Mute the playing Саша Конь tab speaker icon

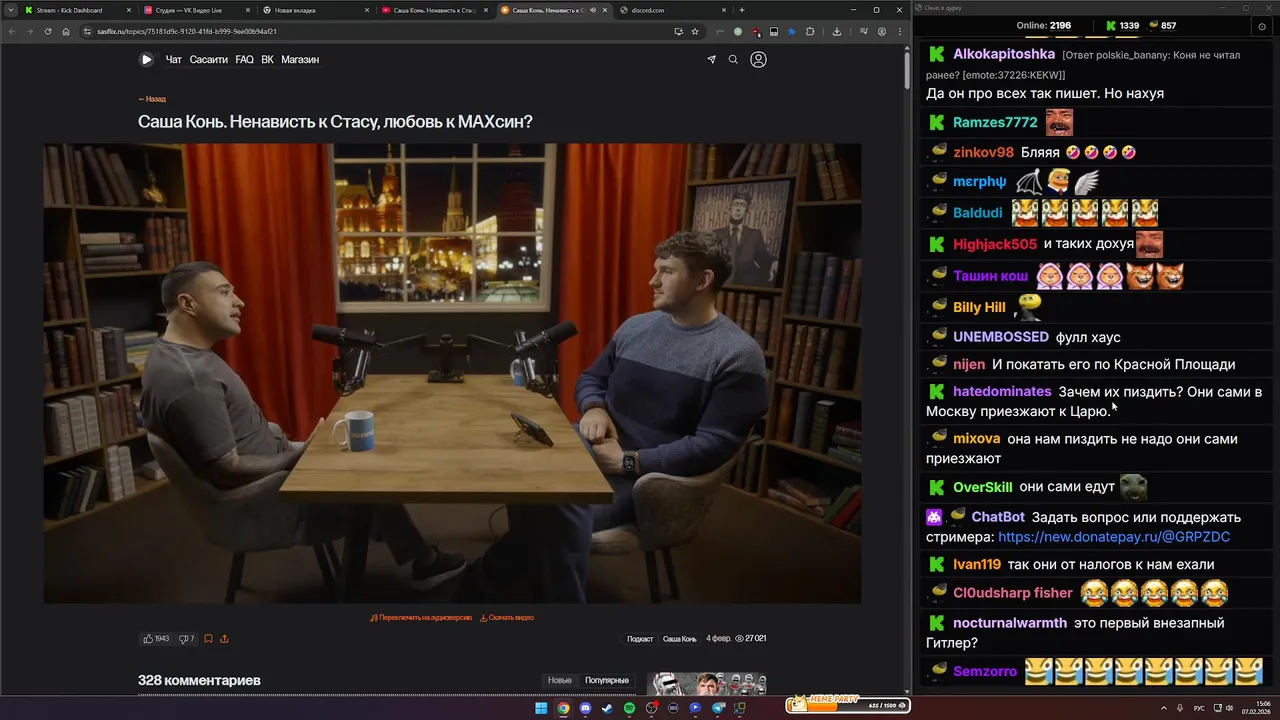(593, 10)
